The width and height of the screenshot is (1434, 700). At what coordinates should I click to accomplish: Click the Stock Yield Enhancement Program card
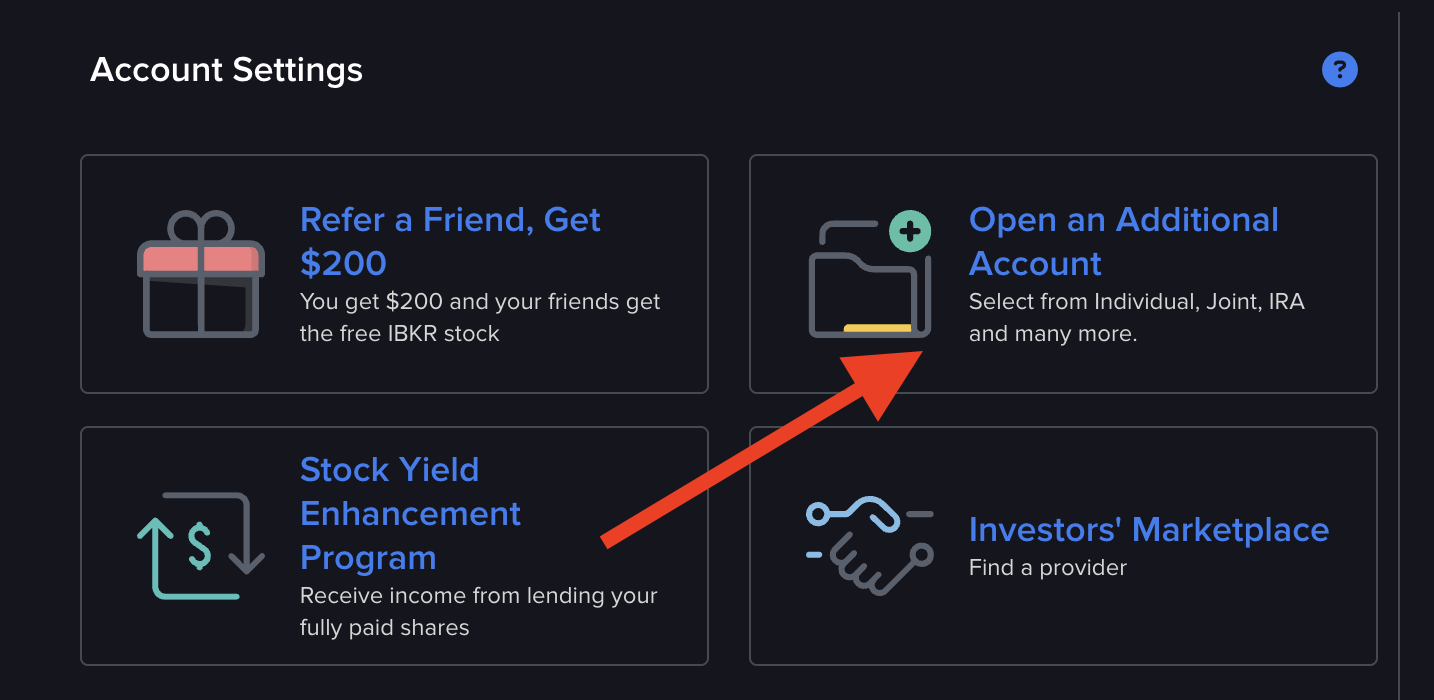(394, 545)
